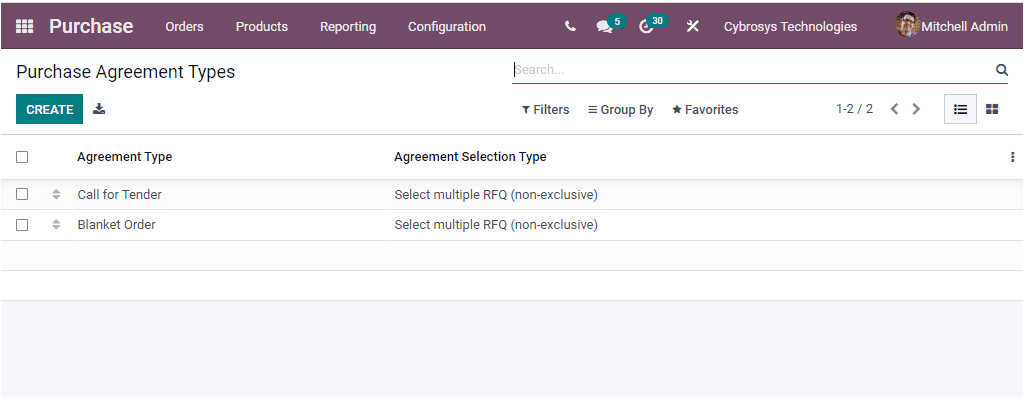Grab the drag handle for Blanket Order
1024x398 pixels.
(56, 224)
